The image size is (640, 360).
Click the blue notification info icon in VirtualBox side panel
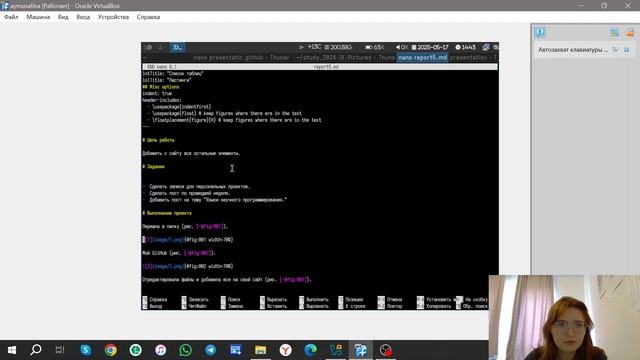[x=540, y=32]
